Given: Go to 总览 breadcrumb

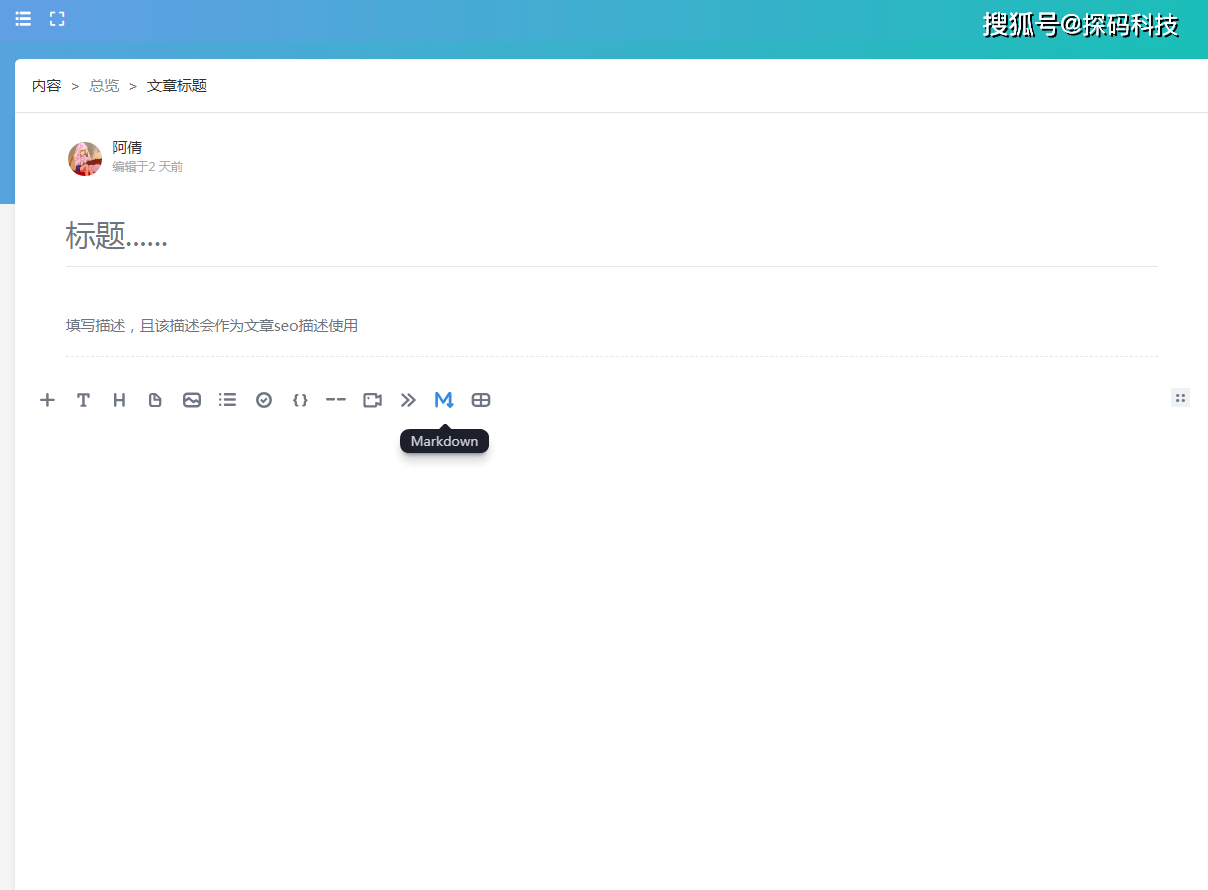Looking at the screenshot, I should coord(104,86).
